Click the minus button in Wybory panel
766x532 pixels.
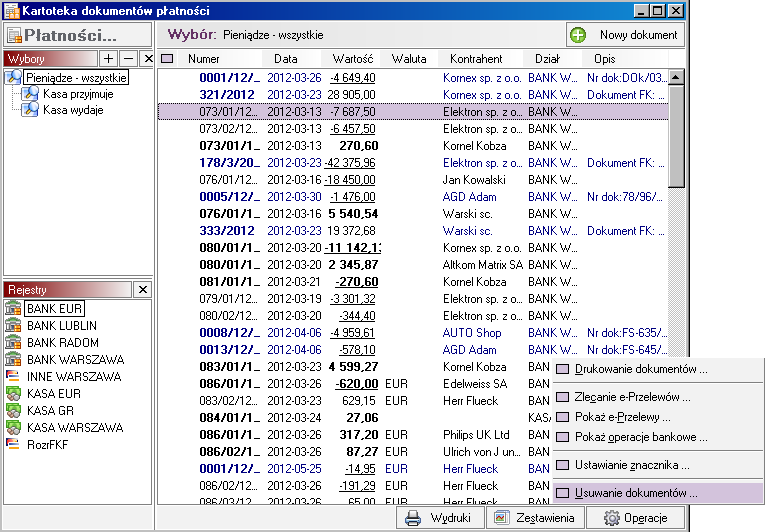128,59
